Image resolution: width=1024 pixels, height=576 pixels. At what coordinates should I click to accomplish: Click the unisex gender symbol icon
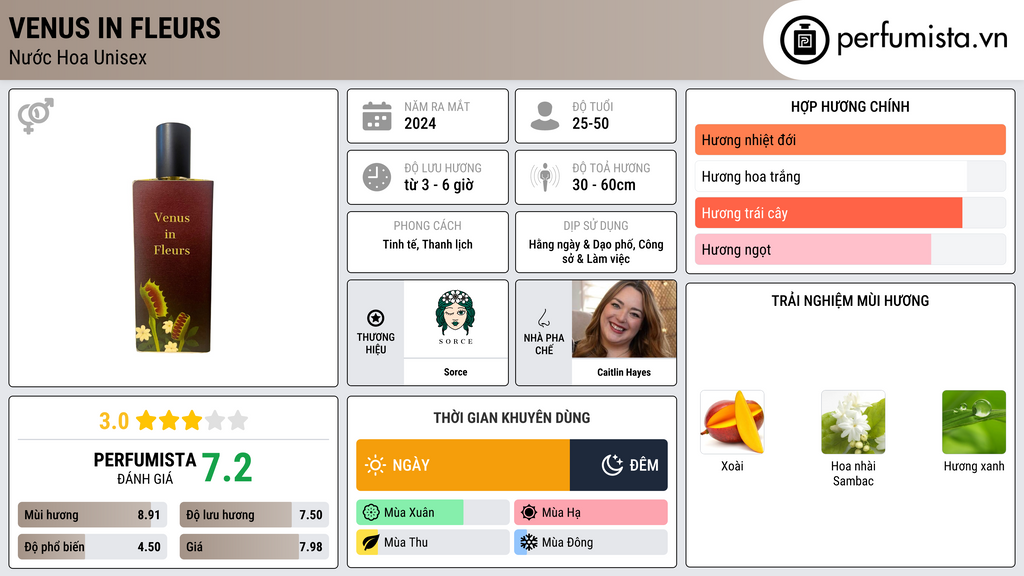coord(36,116)
